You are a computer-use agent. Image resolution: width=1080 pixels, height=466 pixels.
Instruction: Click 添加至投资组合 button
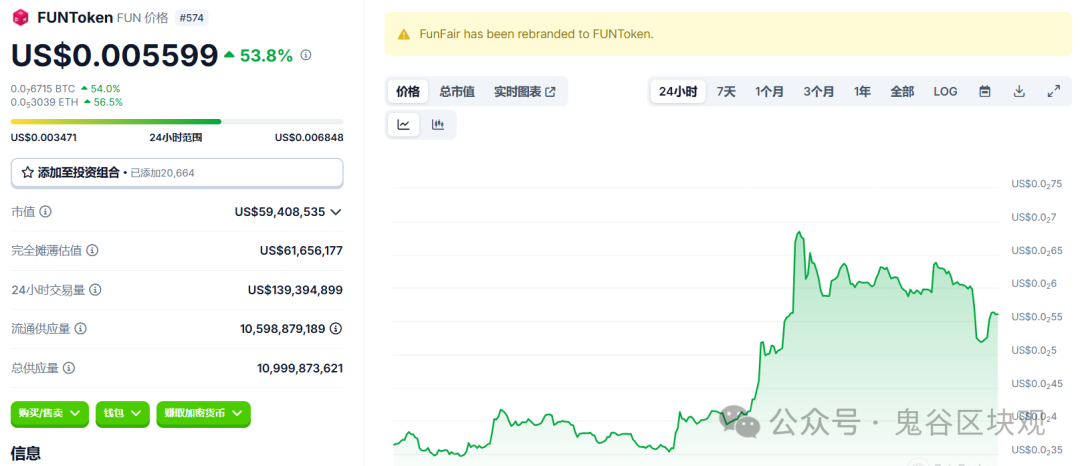click(177, 173)
